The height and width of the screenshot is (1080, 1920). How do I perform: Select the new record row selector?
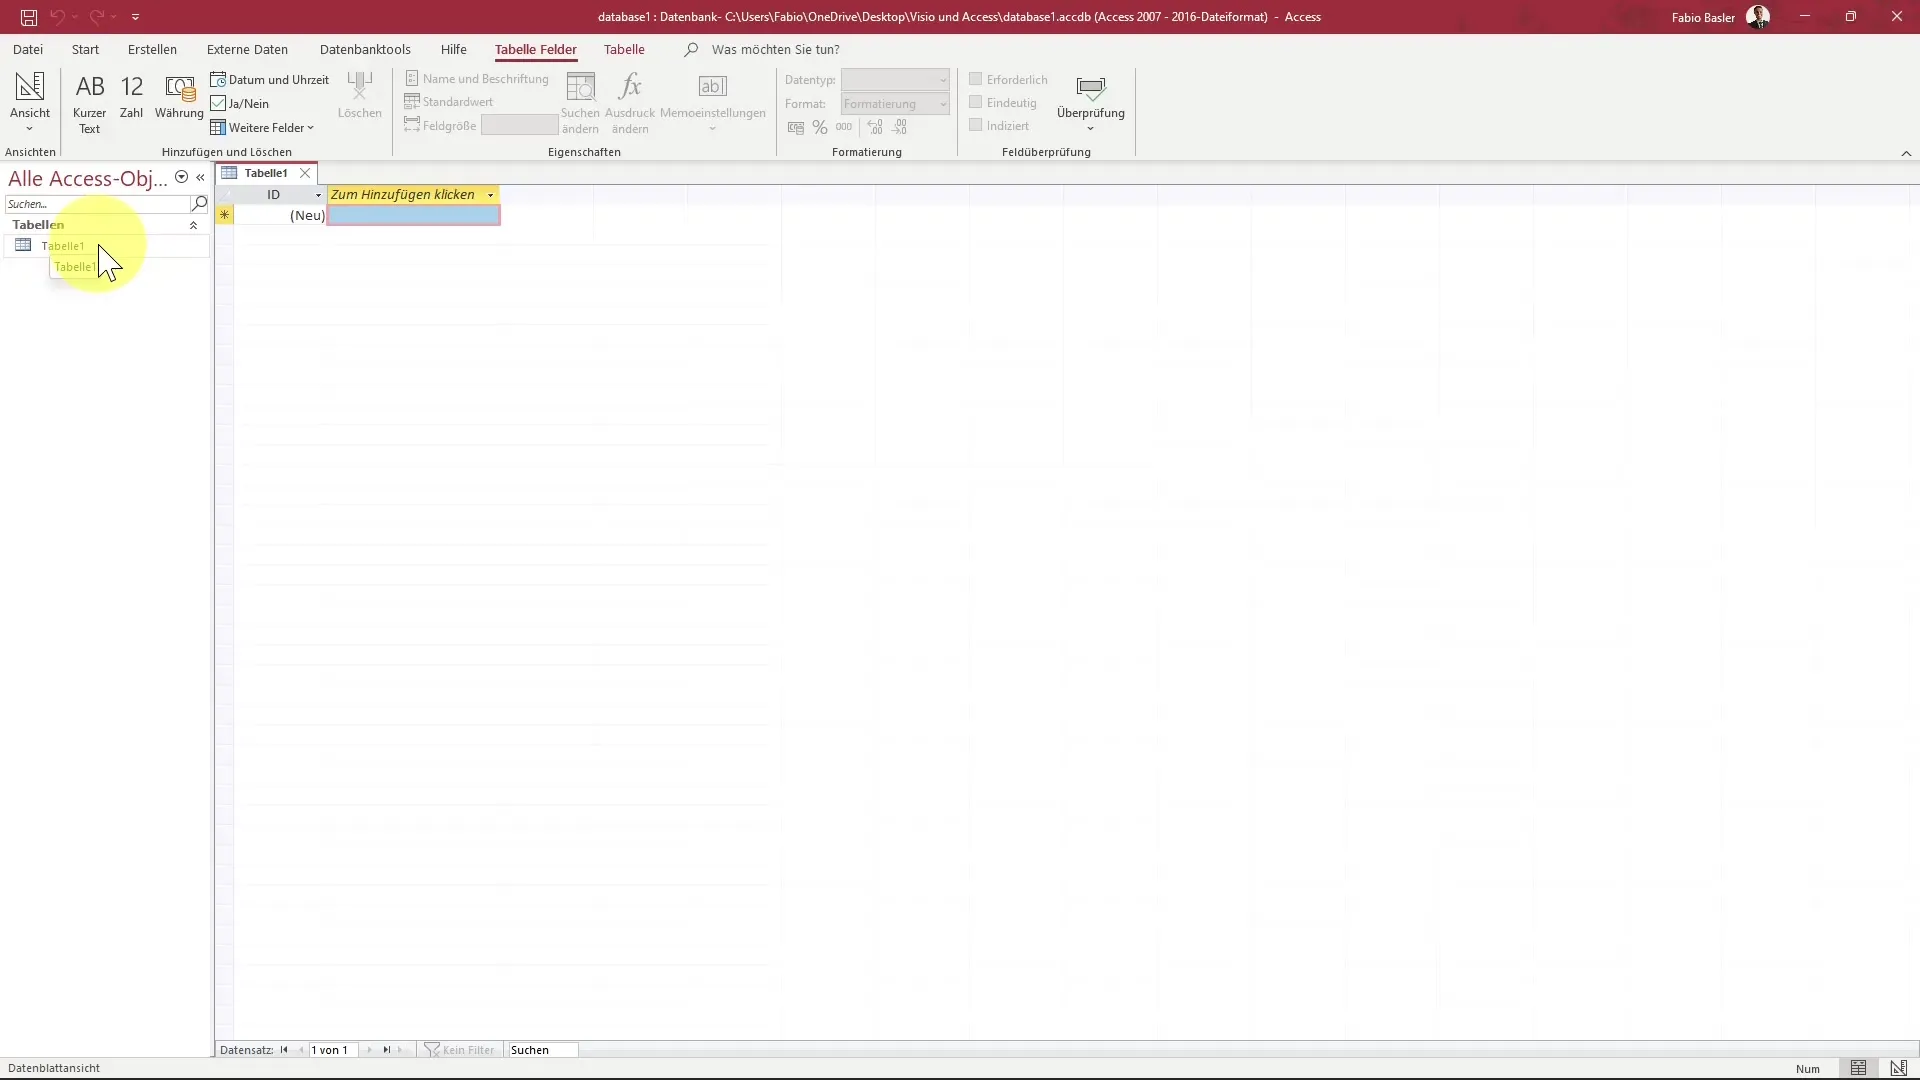tap(224, 215)
